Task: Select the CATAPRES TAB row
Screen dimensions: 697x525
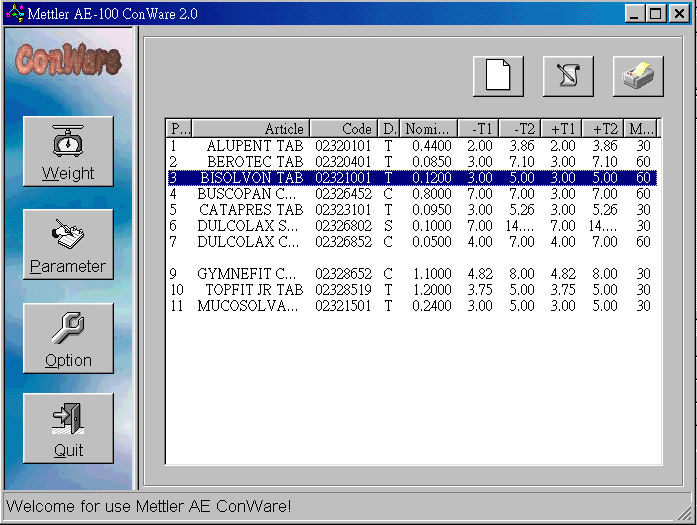Action: pyautogui.click(x=412, y=210)
